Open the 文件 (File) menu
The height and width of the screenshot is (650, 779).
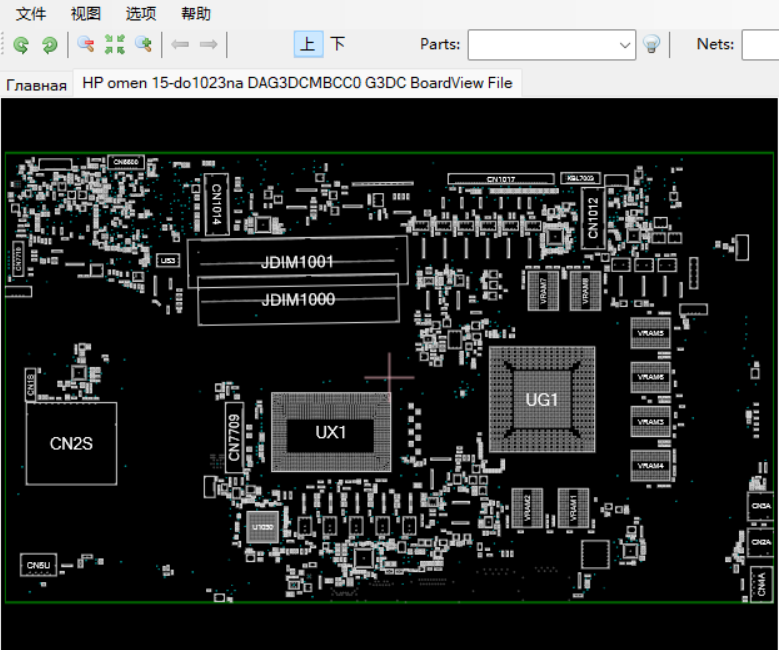[x=31, y=14]
